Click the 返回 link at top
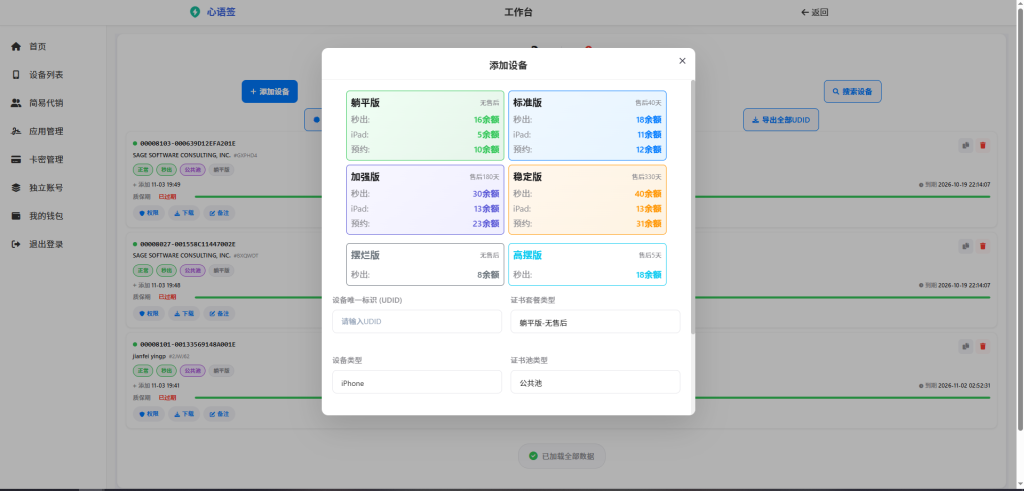This screenshot has height=491, width=1024. (814, 12)
